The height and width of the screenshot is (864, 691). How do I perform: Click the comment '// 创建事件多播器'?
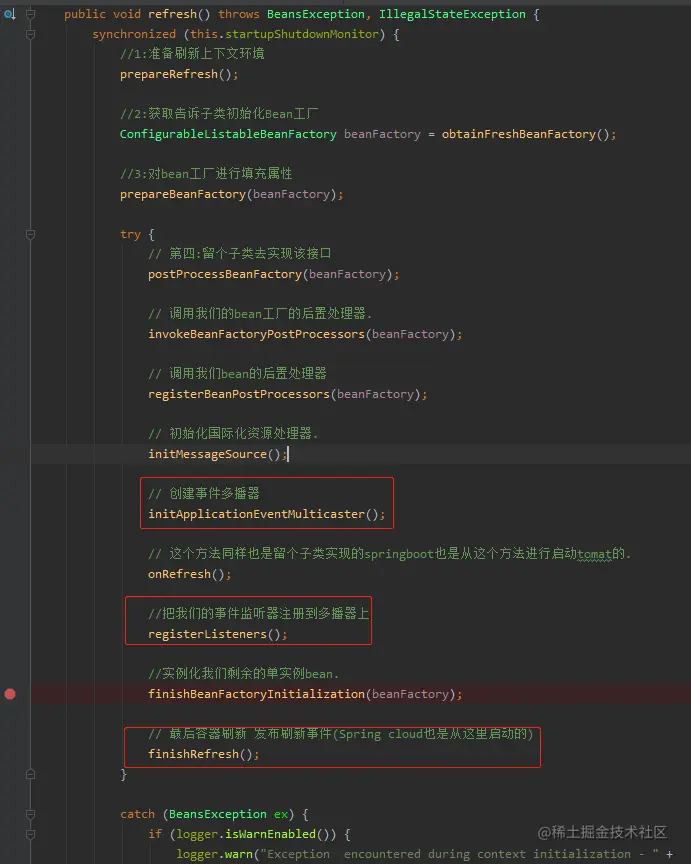point(203,493)
